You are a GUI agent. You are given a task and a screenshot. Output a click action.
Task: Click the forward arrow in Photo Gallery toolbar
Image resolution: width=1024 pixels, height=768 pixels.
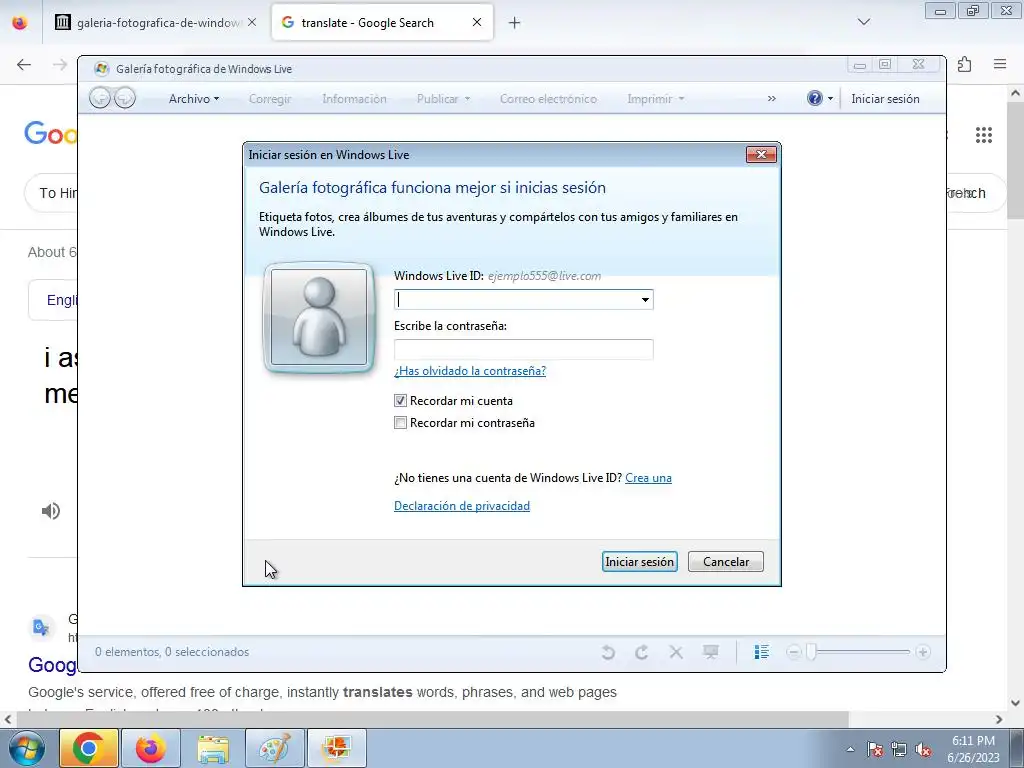pyautogui.click(x=125, y=98)
